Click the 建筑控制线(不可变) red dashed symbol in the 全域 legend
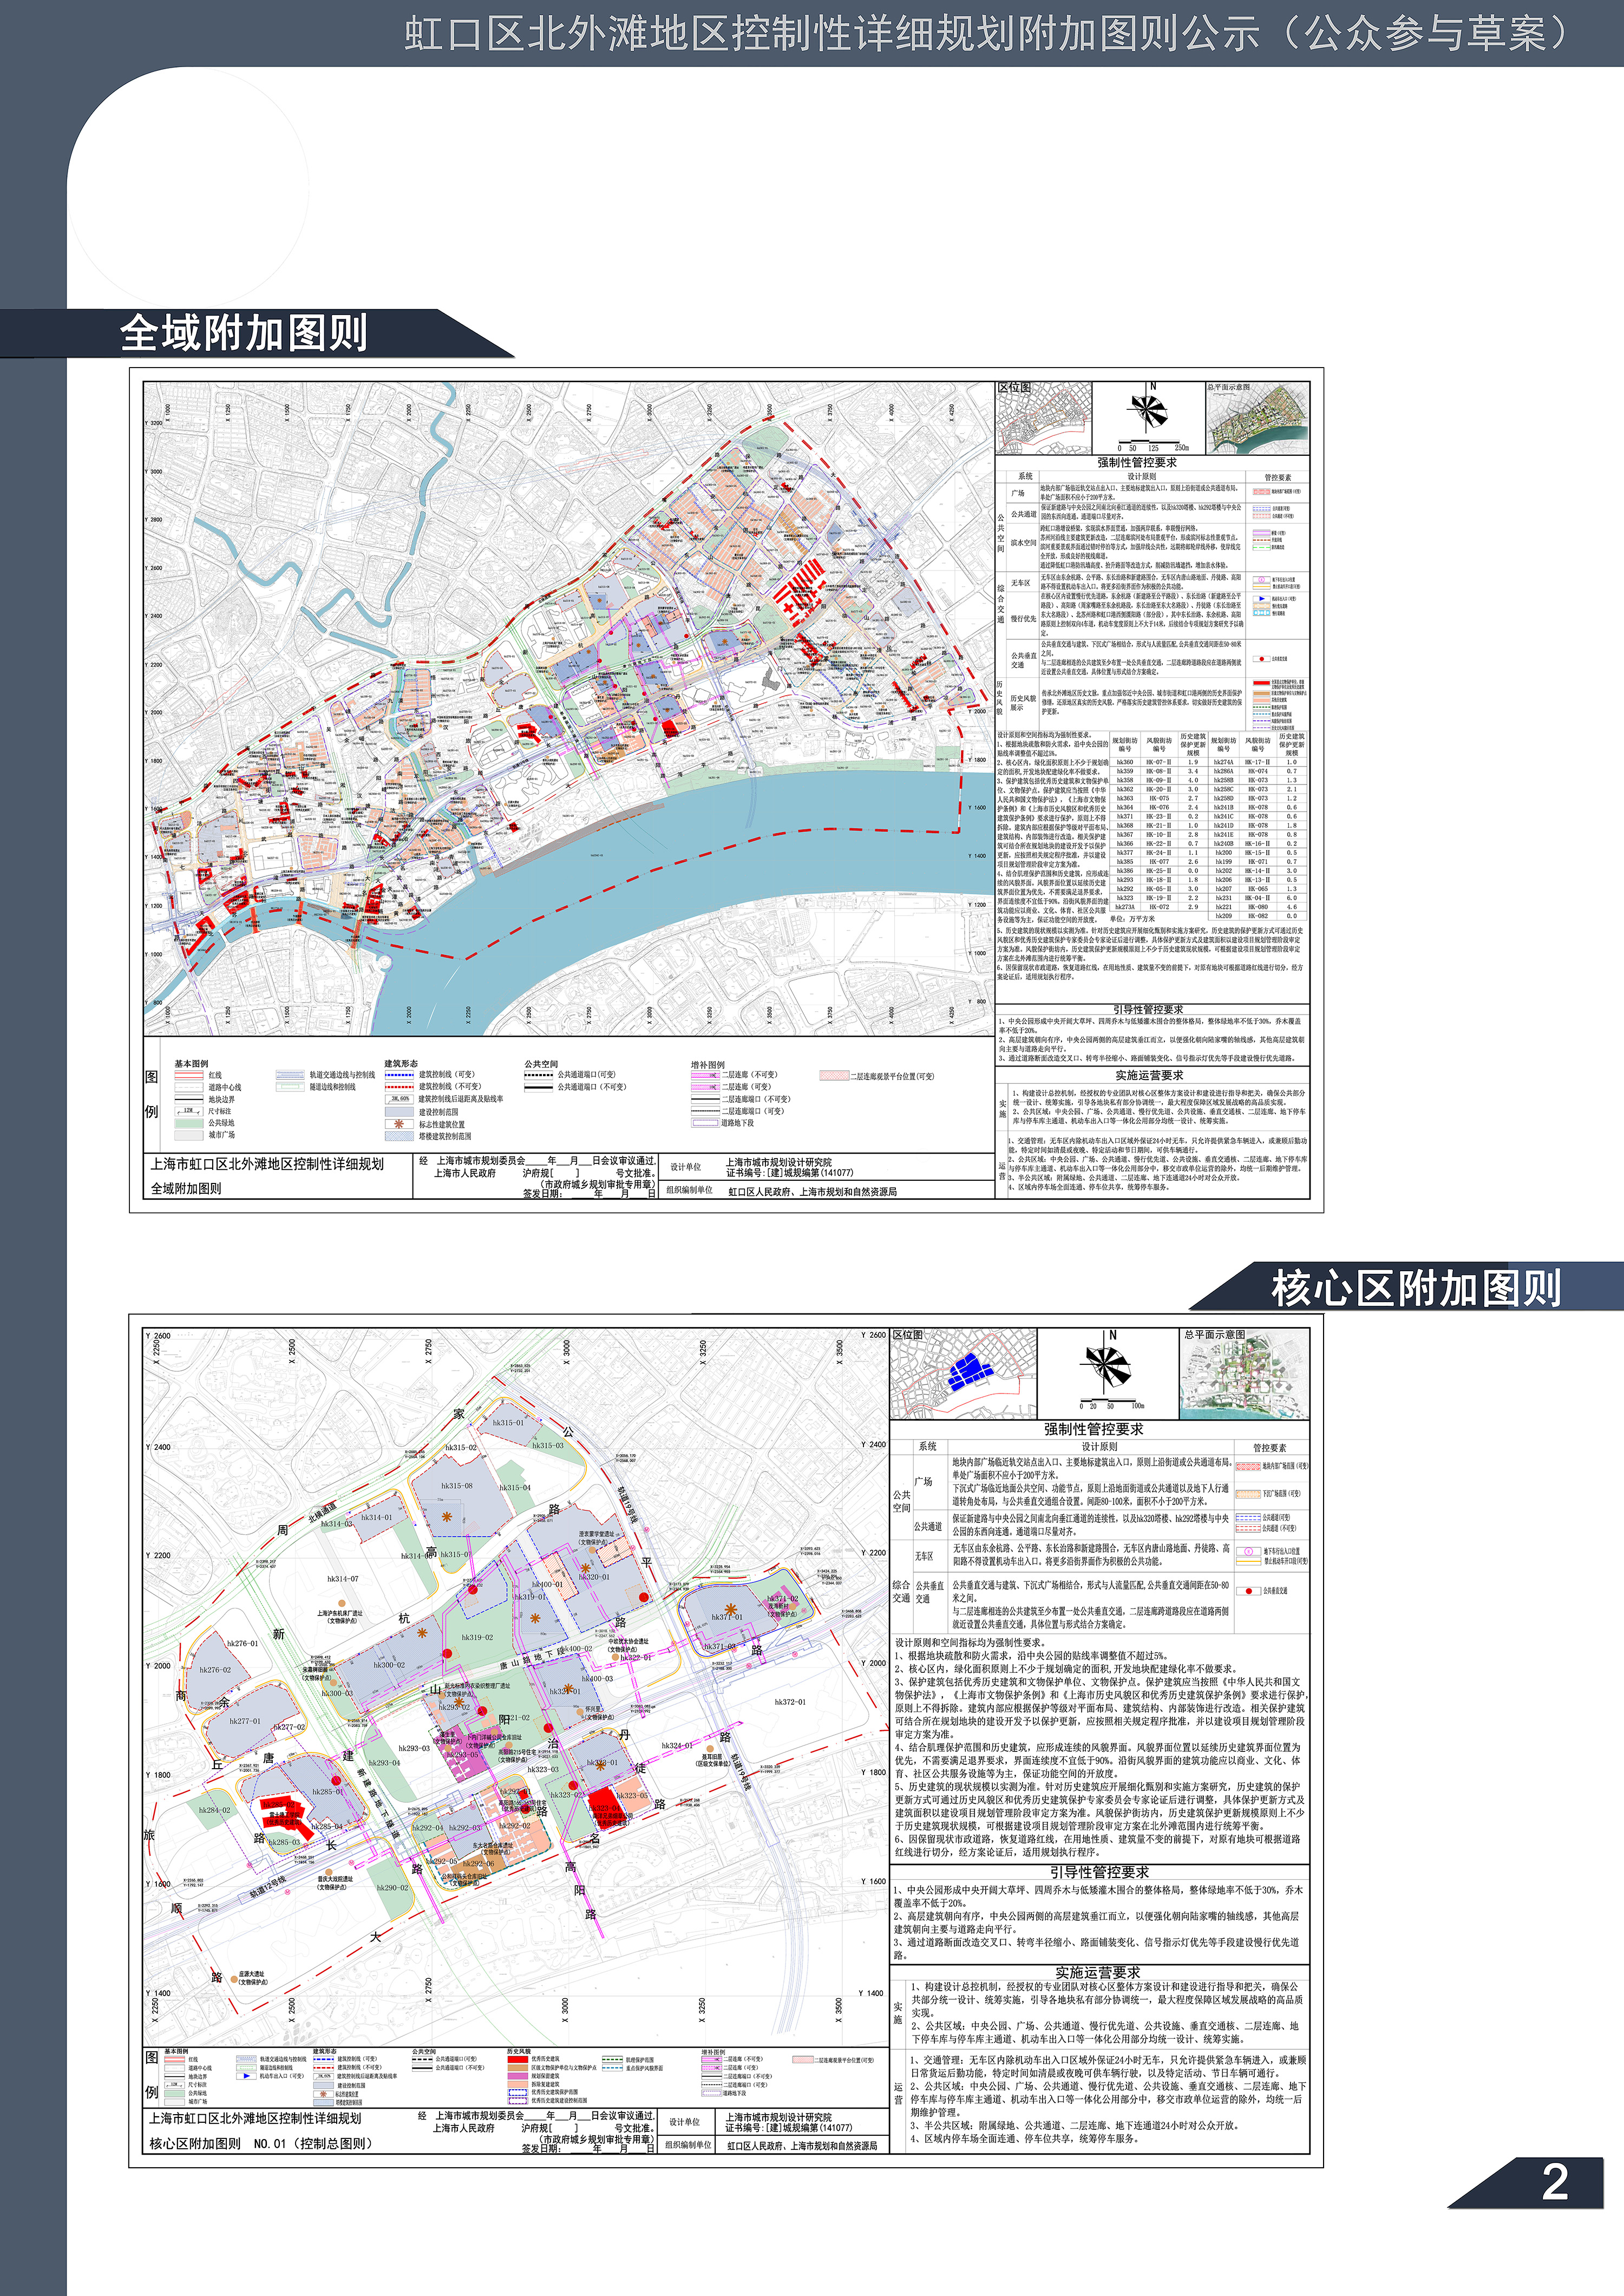The image size is (1624, 2296). point(400,1087)
